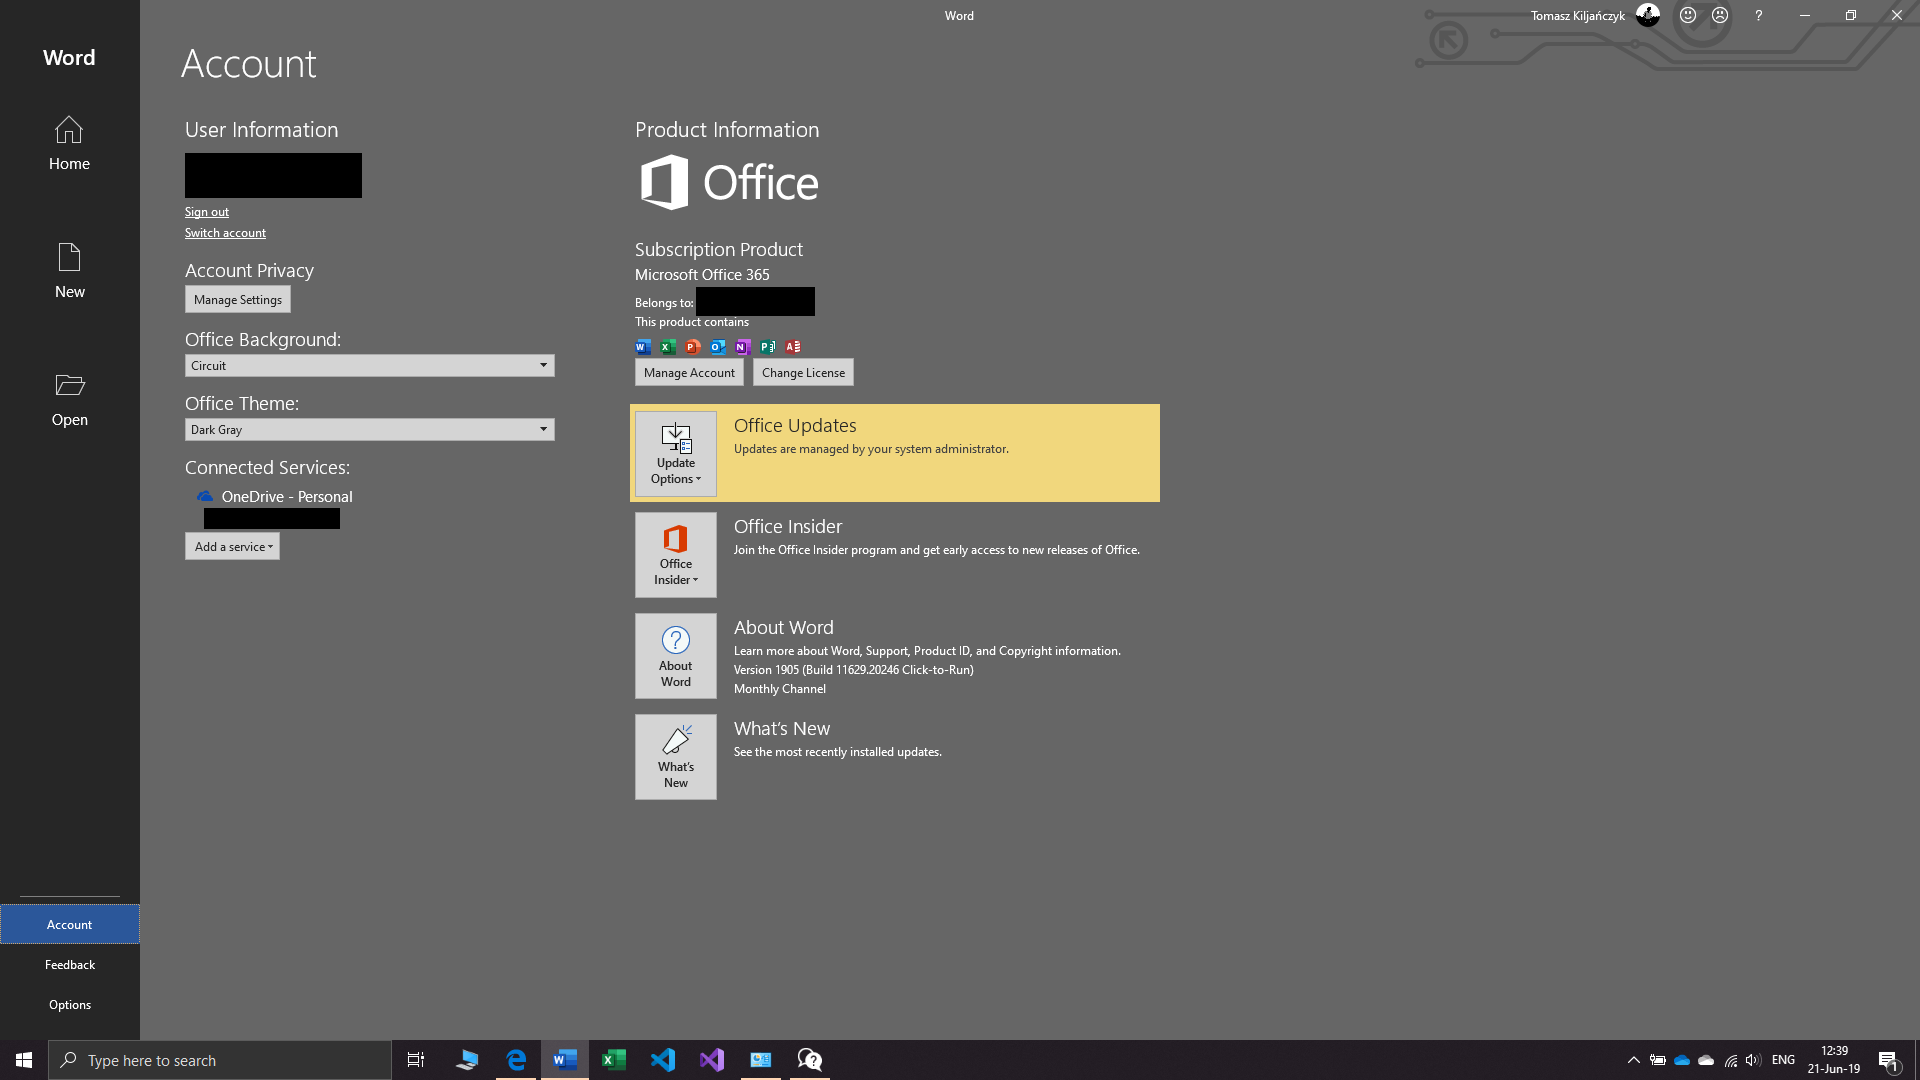Viewport: 1920px width, 1080px height.
Task: Expand the Add a service menu
Action: (x=232, y=546)
